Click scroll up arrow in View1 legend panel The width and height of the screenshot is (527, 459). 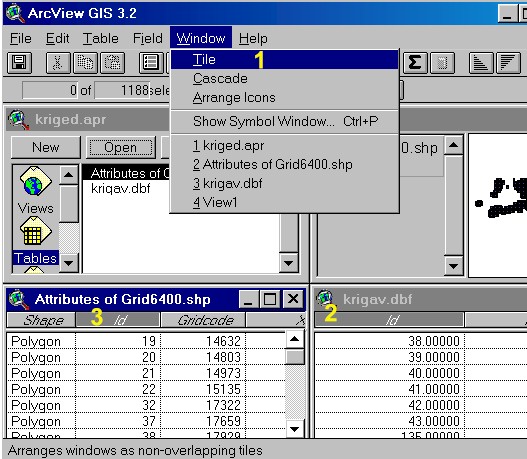454,145
